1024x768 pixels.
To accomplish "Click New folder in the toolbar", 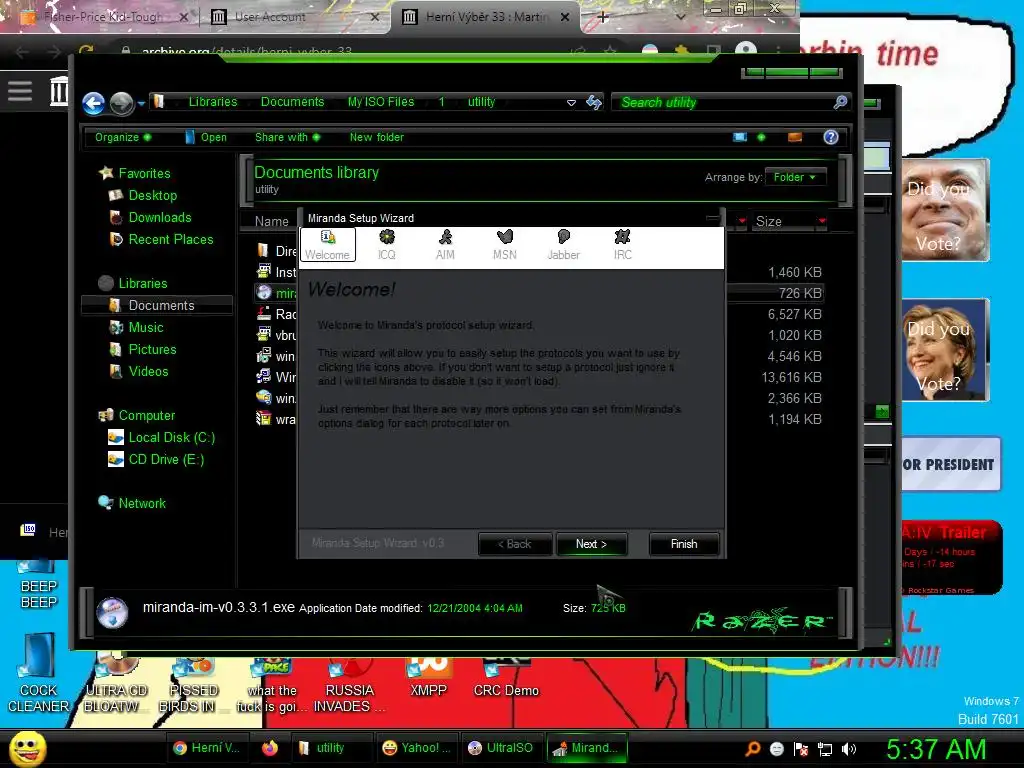I will (x=377, y=137).
